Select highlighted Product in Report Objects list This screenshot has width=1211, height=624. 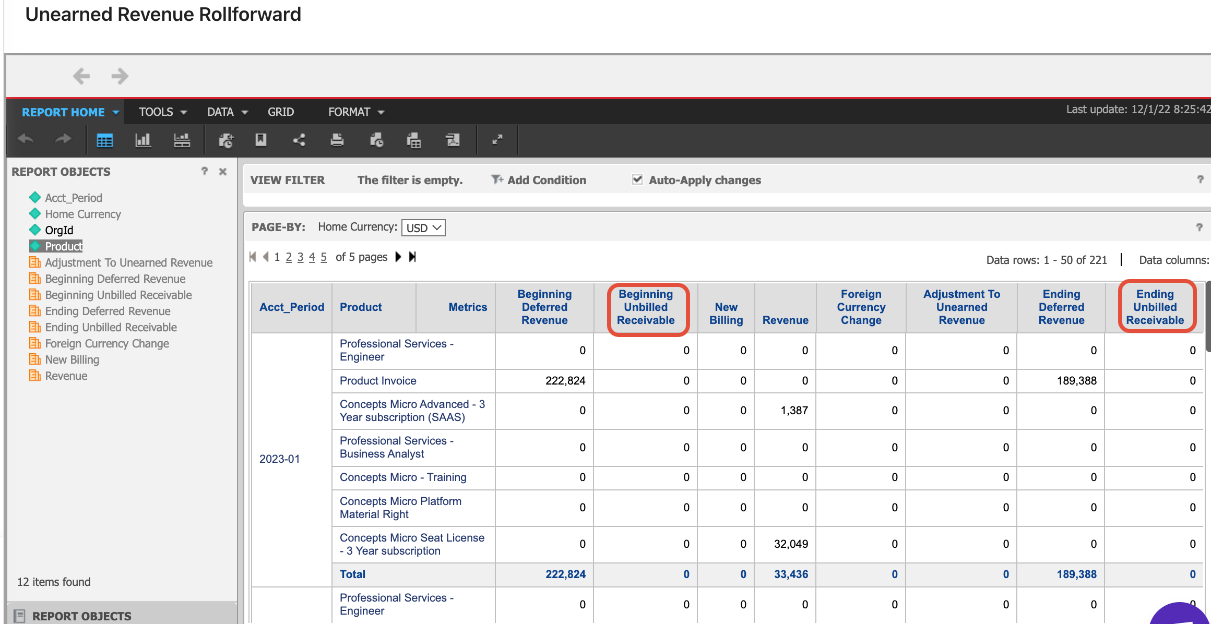tap(63, 246)
